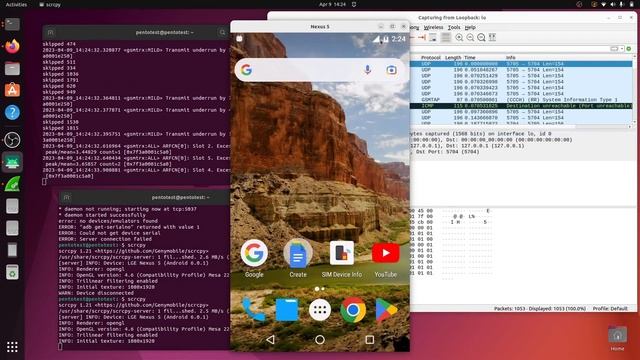The height and width of the screenshot is (360, 640).
Task: Click Wireshark resize columns toolbar icon
Action: pyautogui.click(x=492, y=38)
